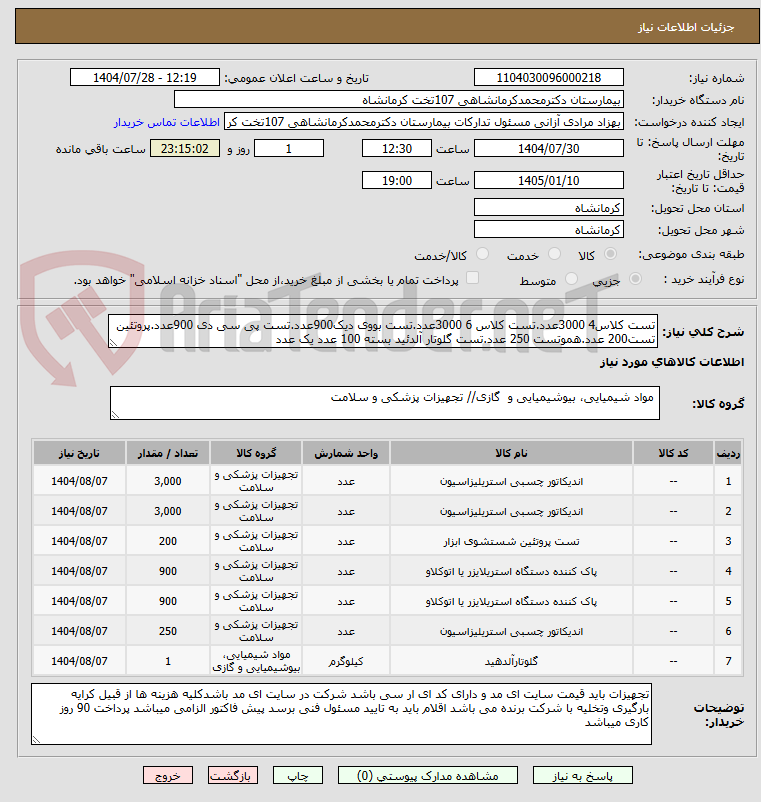Click the need number field 1104030096000218
The width and height of the screenshot is (761, 802).
pos(549,77)
